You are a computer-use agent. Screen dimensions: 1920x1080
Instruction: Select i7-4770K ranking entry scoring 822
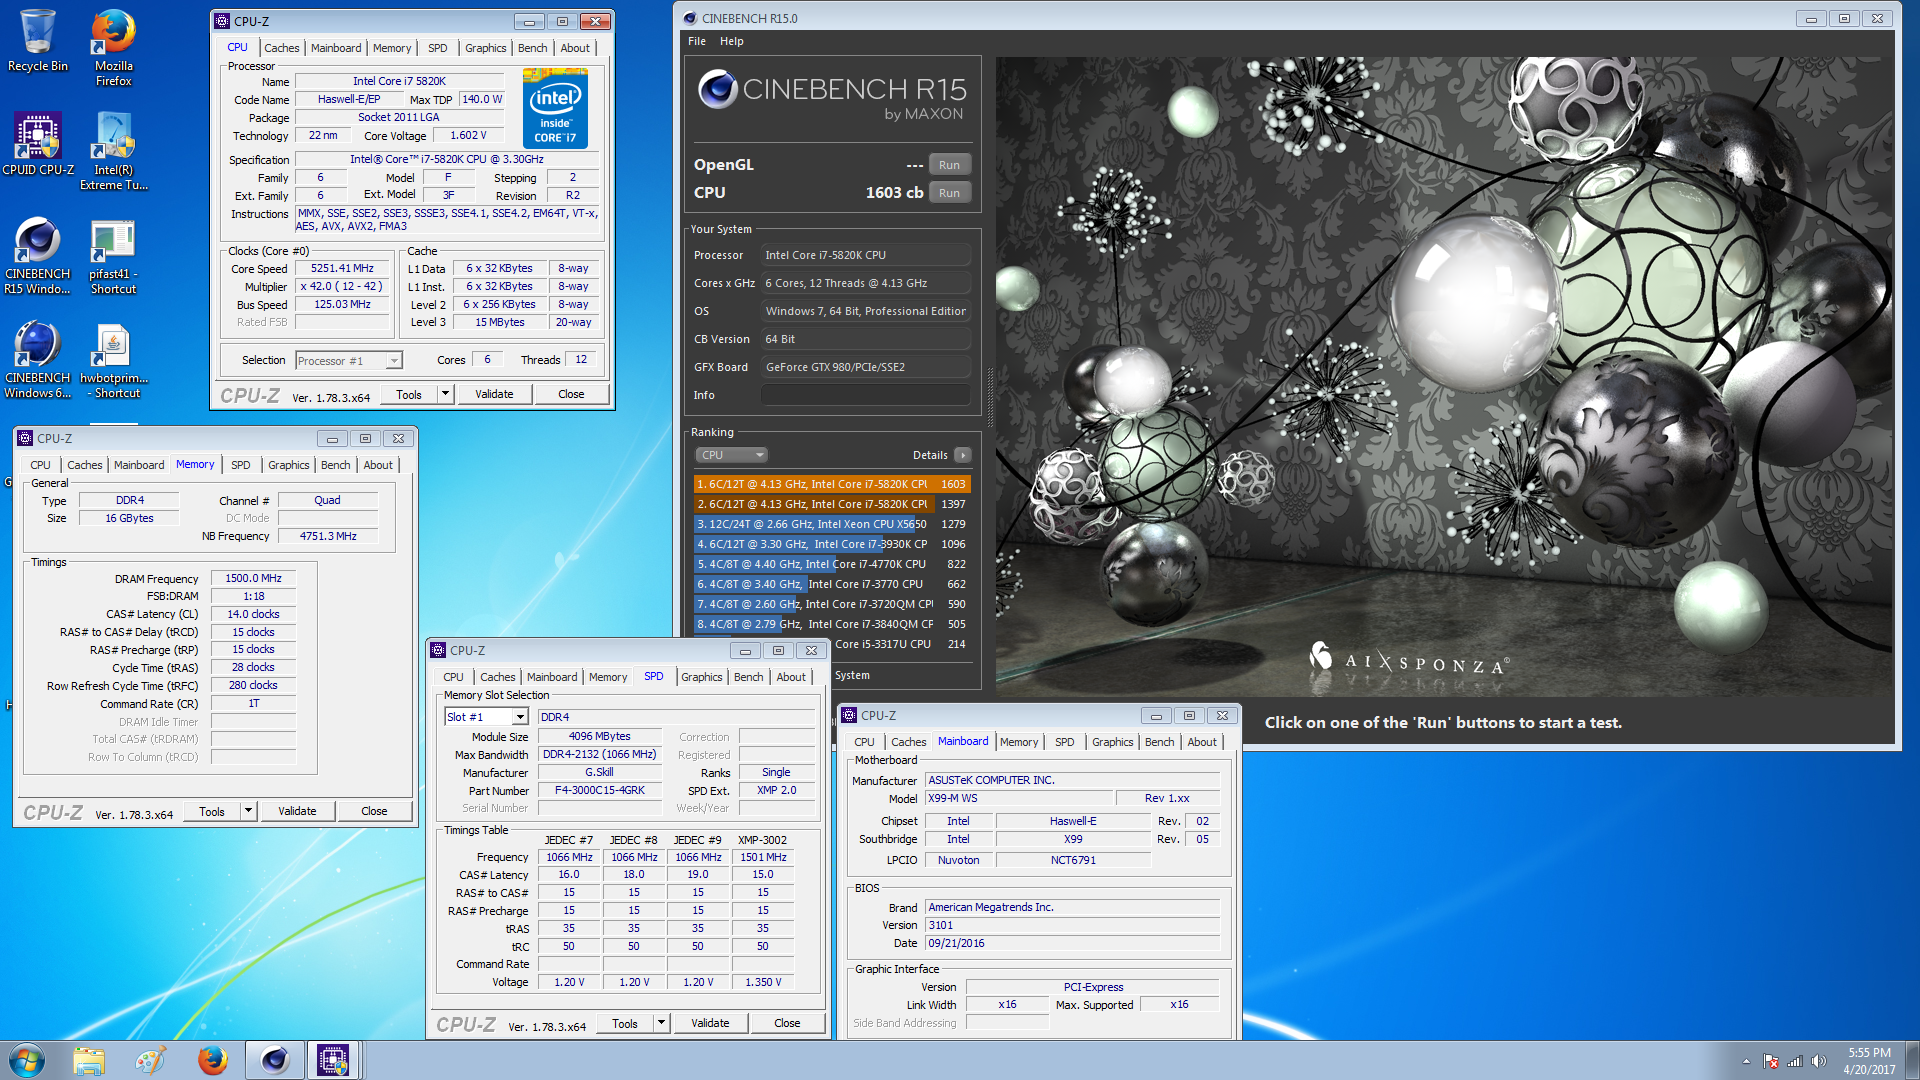[x=832, y=564]
